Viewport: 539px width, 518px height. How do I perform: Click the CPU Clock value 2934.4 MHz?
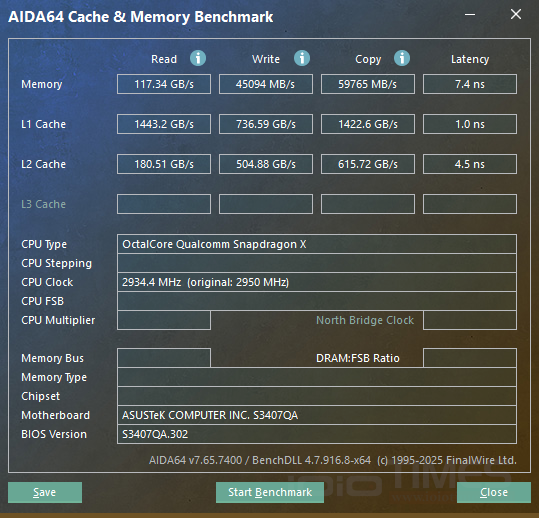coord(317,282)
